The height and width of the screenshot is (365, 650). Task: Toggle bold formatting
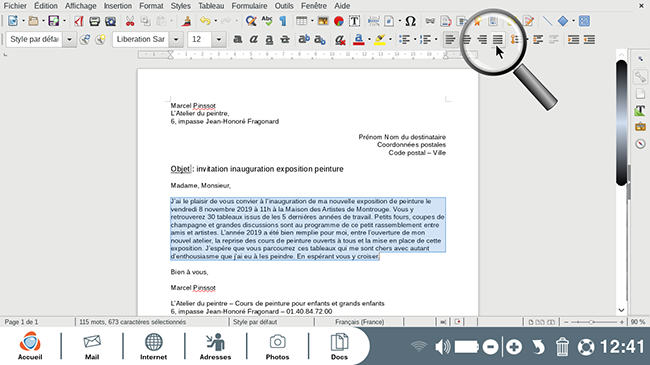tap(238, 39)
